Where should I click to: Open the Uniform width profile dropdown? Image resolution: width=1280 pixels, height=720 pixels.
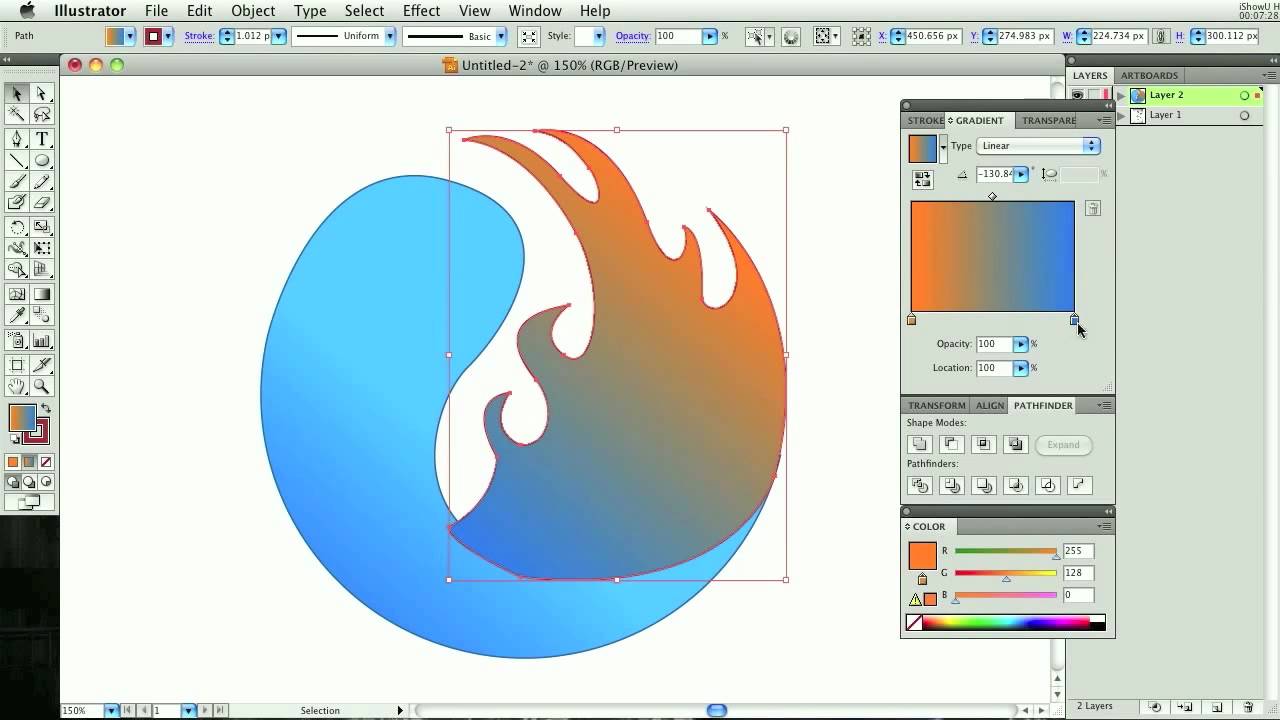(x=389, y=36)
